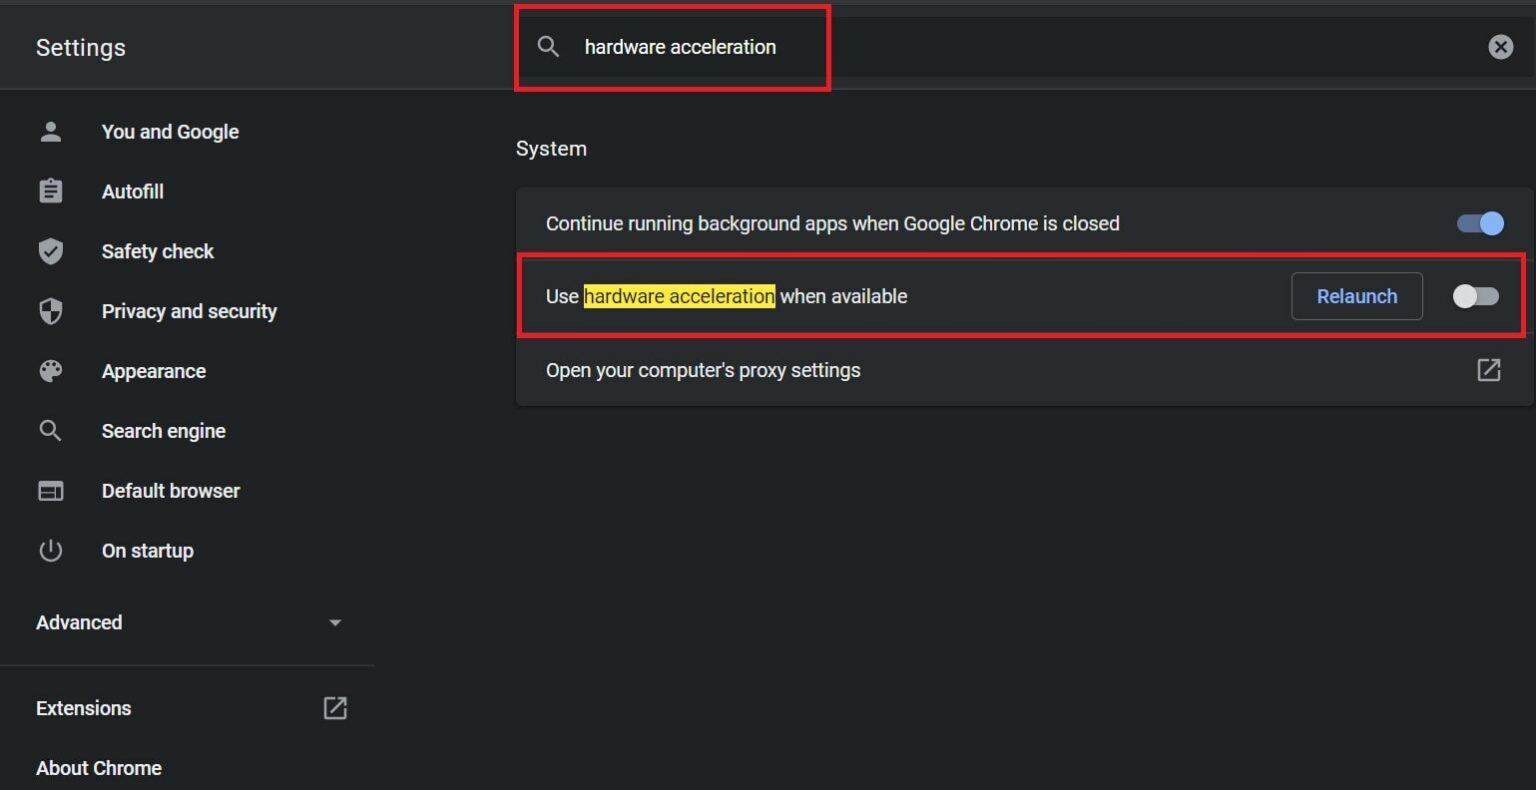1536x790 pixels.
Task: Turn off the background apps toggle
Action: pyautogui.click(x=1480, y=223)
